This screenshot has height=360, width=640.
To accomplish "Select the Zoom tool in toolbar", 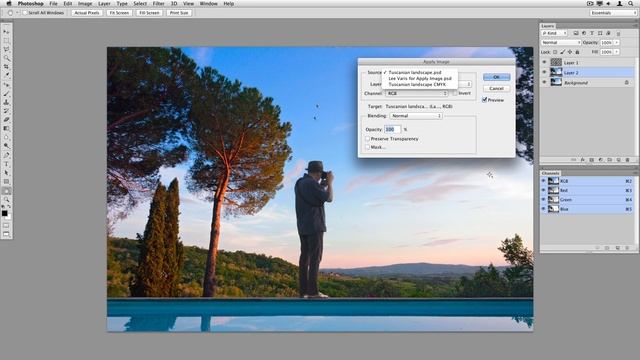I will [7, 200].
